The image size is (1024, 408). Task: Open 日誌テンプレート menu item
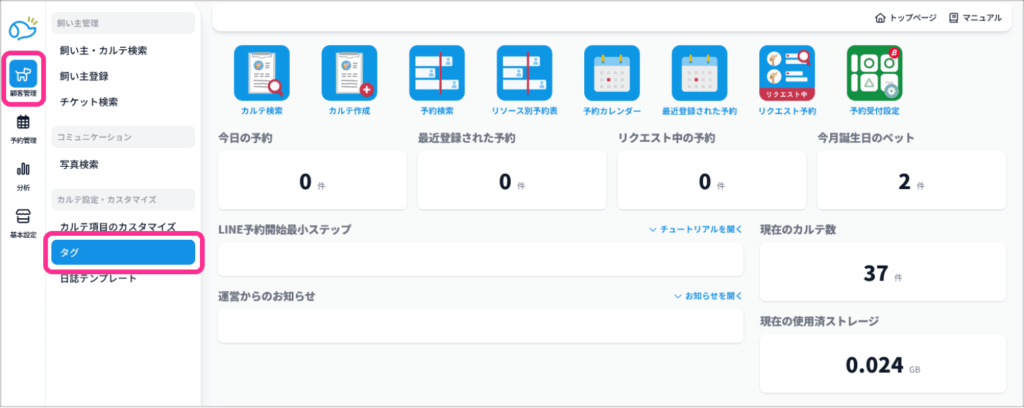pos(98,278)
